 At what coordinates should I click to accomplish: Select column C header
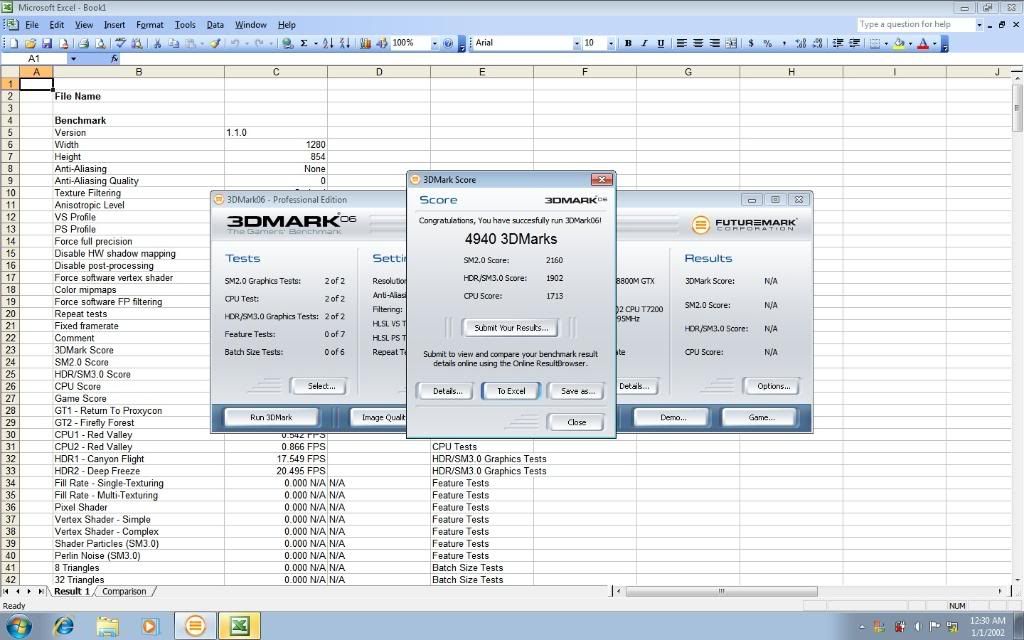pyautogui.click(x=276, y=72)
